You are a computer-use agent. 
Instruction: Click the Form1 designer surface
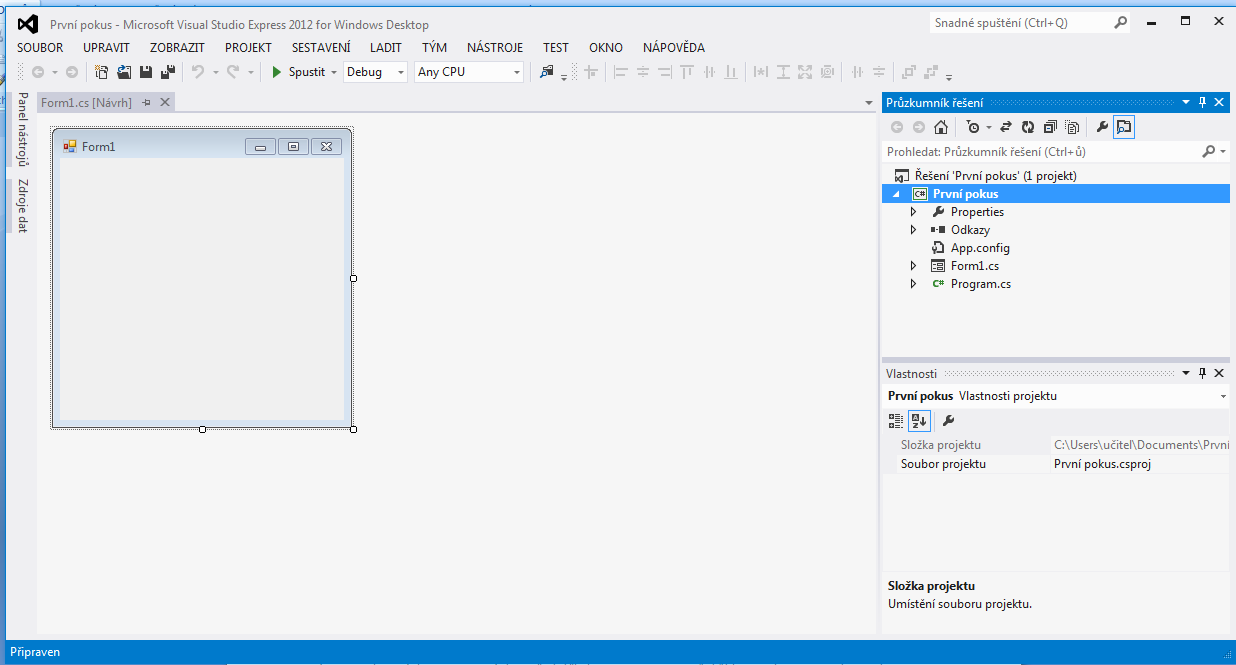pos(202,289)
